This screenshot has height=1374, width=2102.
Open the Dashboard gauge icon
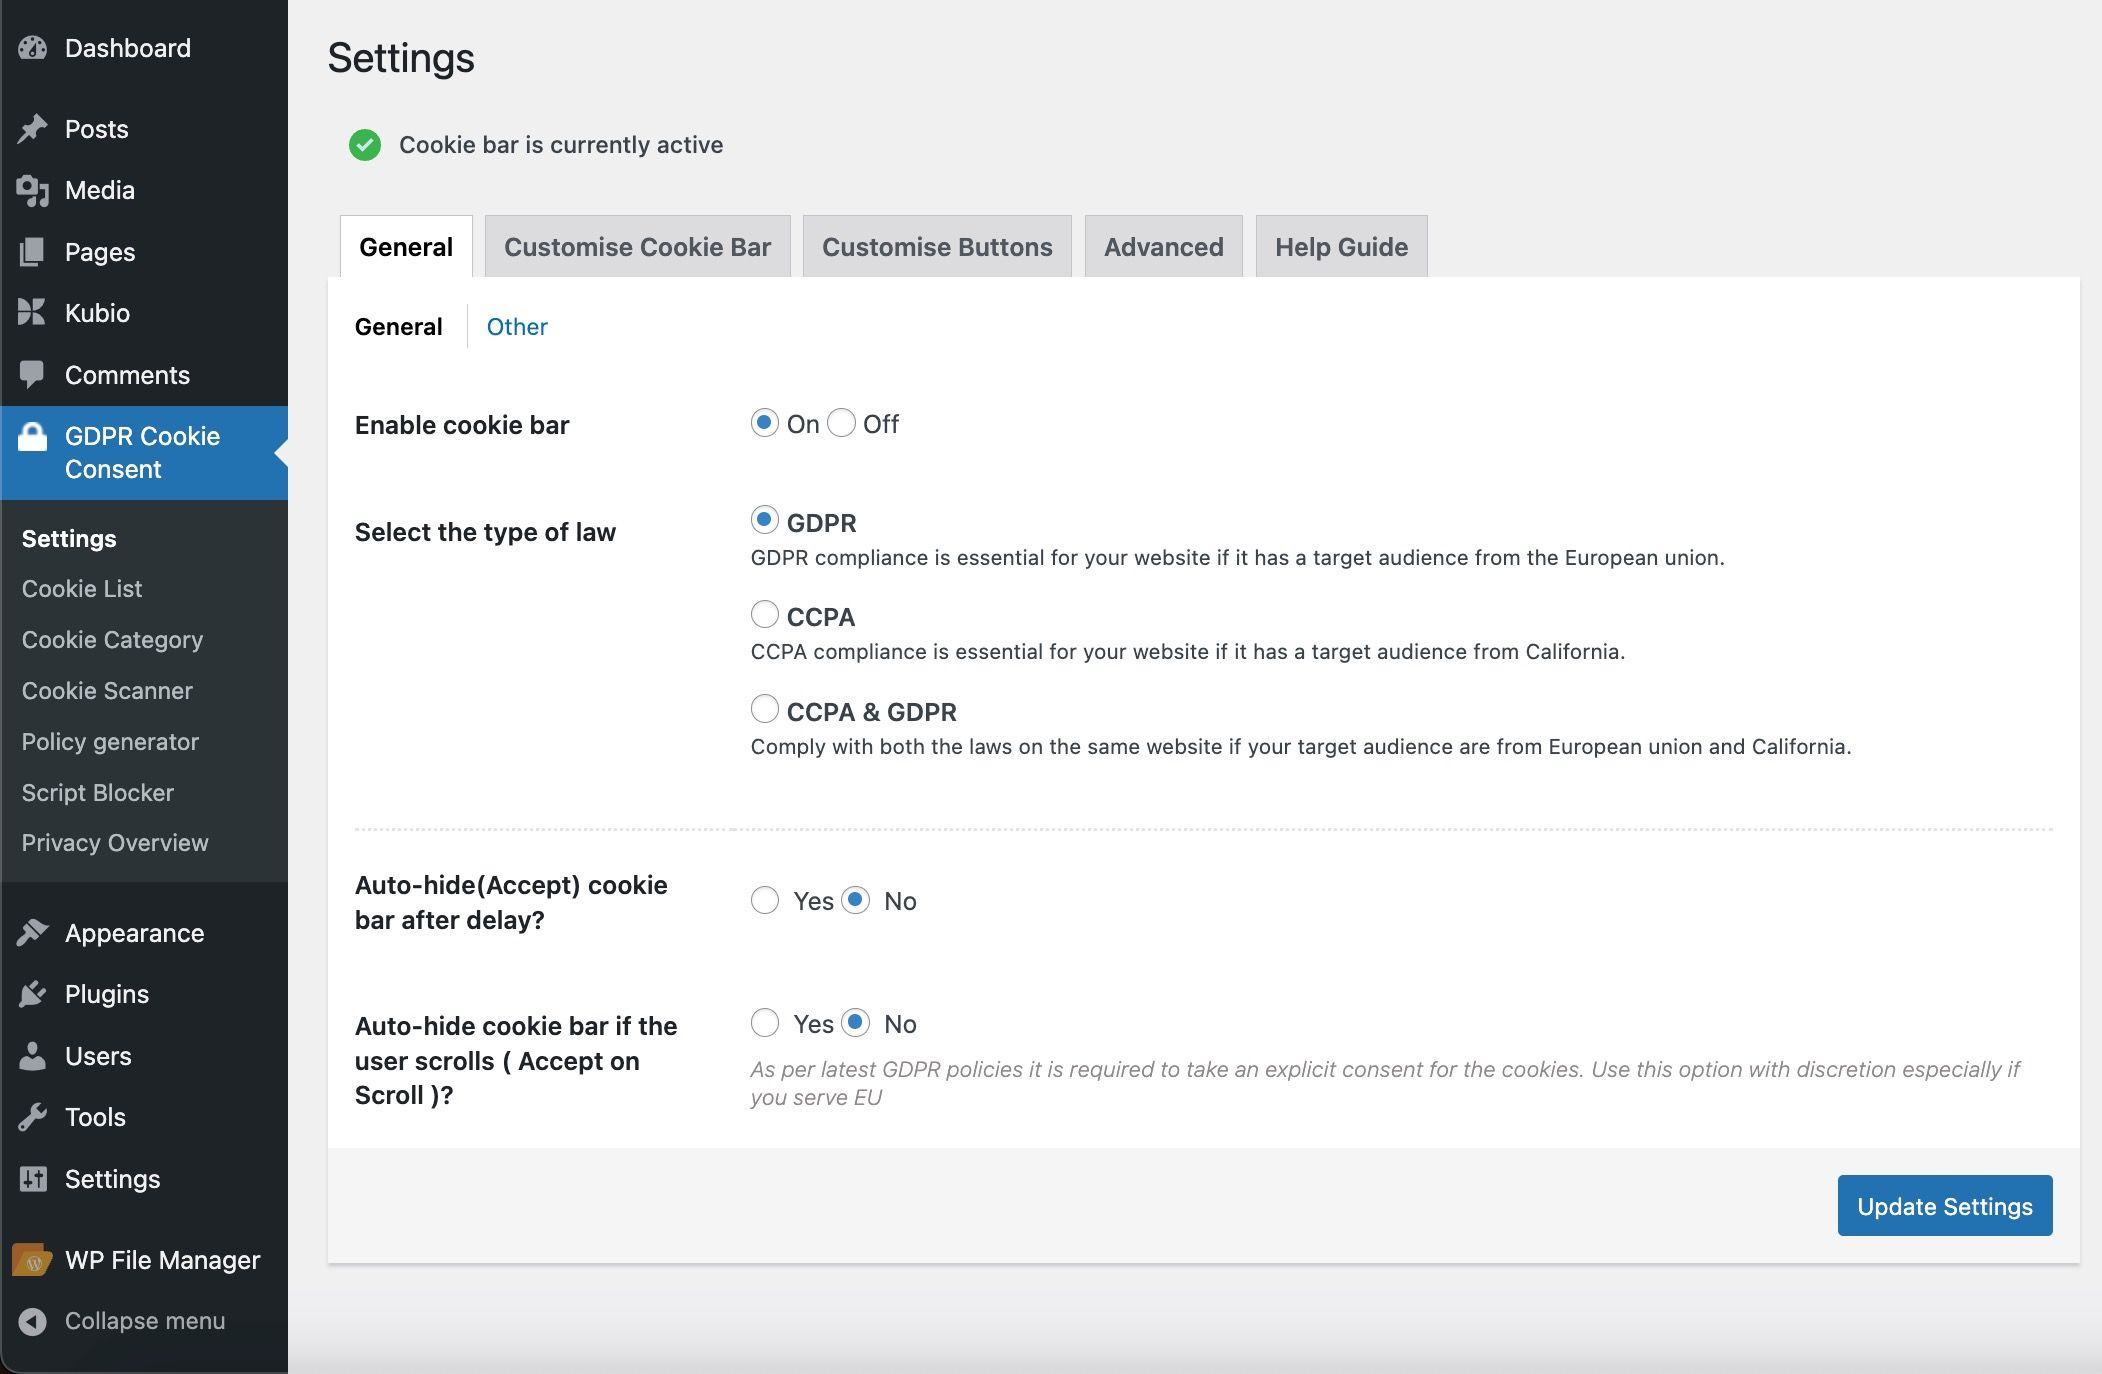tap(32, 48)
